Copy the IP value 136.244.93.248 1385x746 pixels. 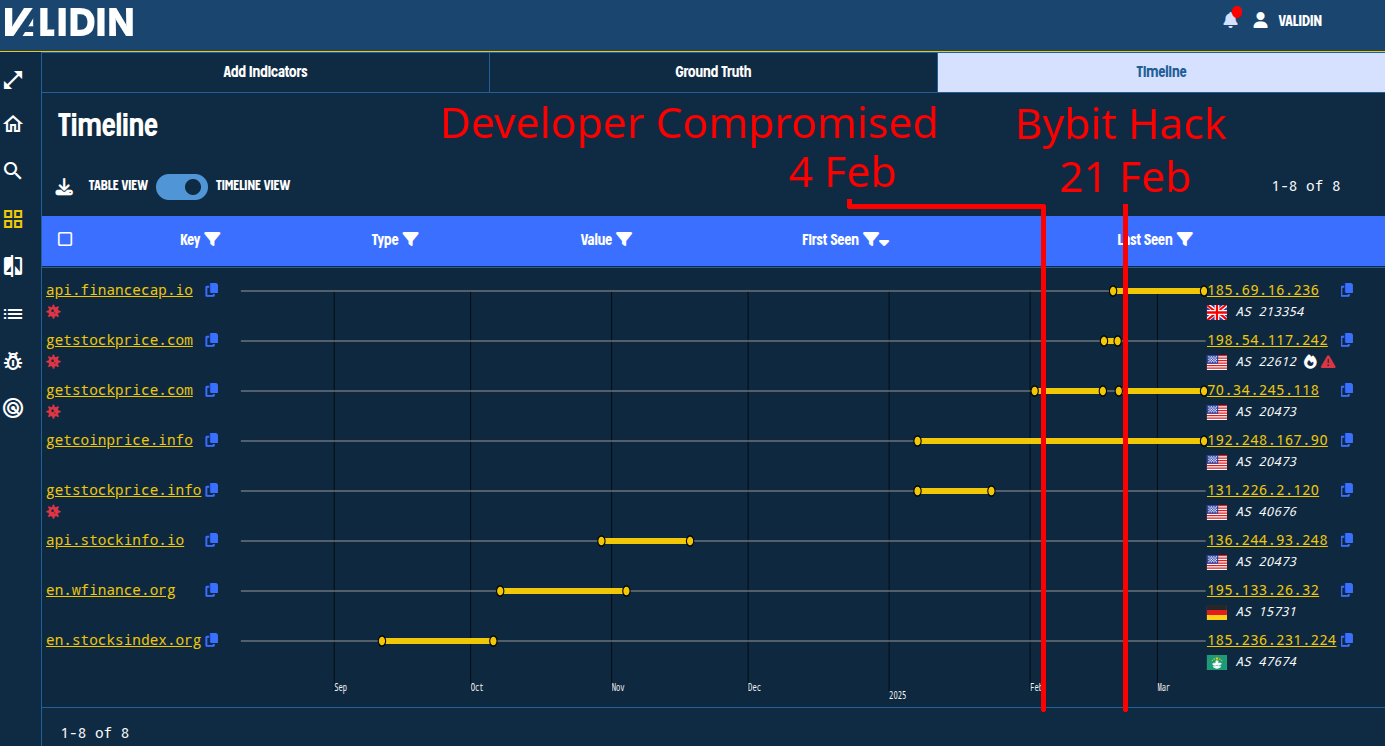(x=1347, y=540)
